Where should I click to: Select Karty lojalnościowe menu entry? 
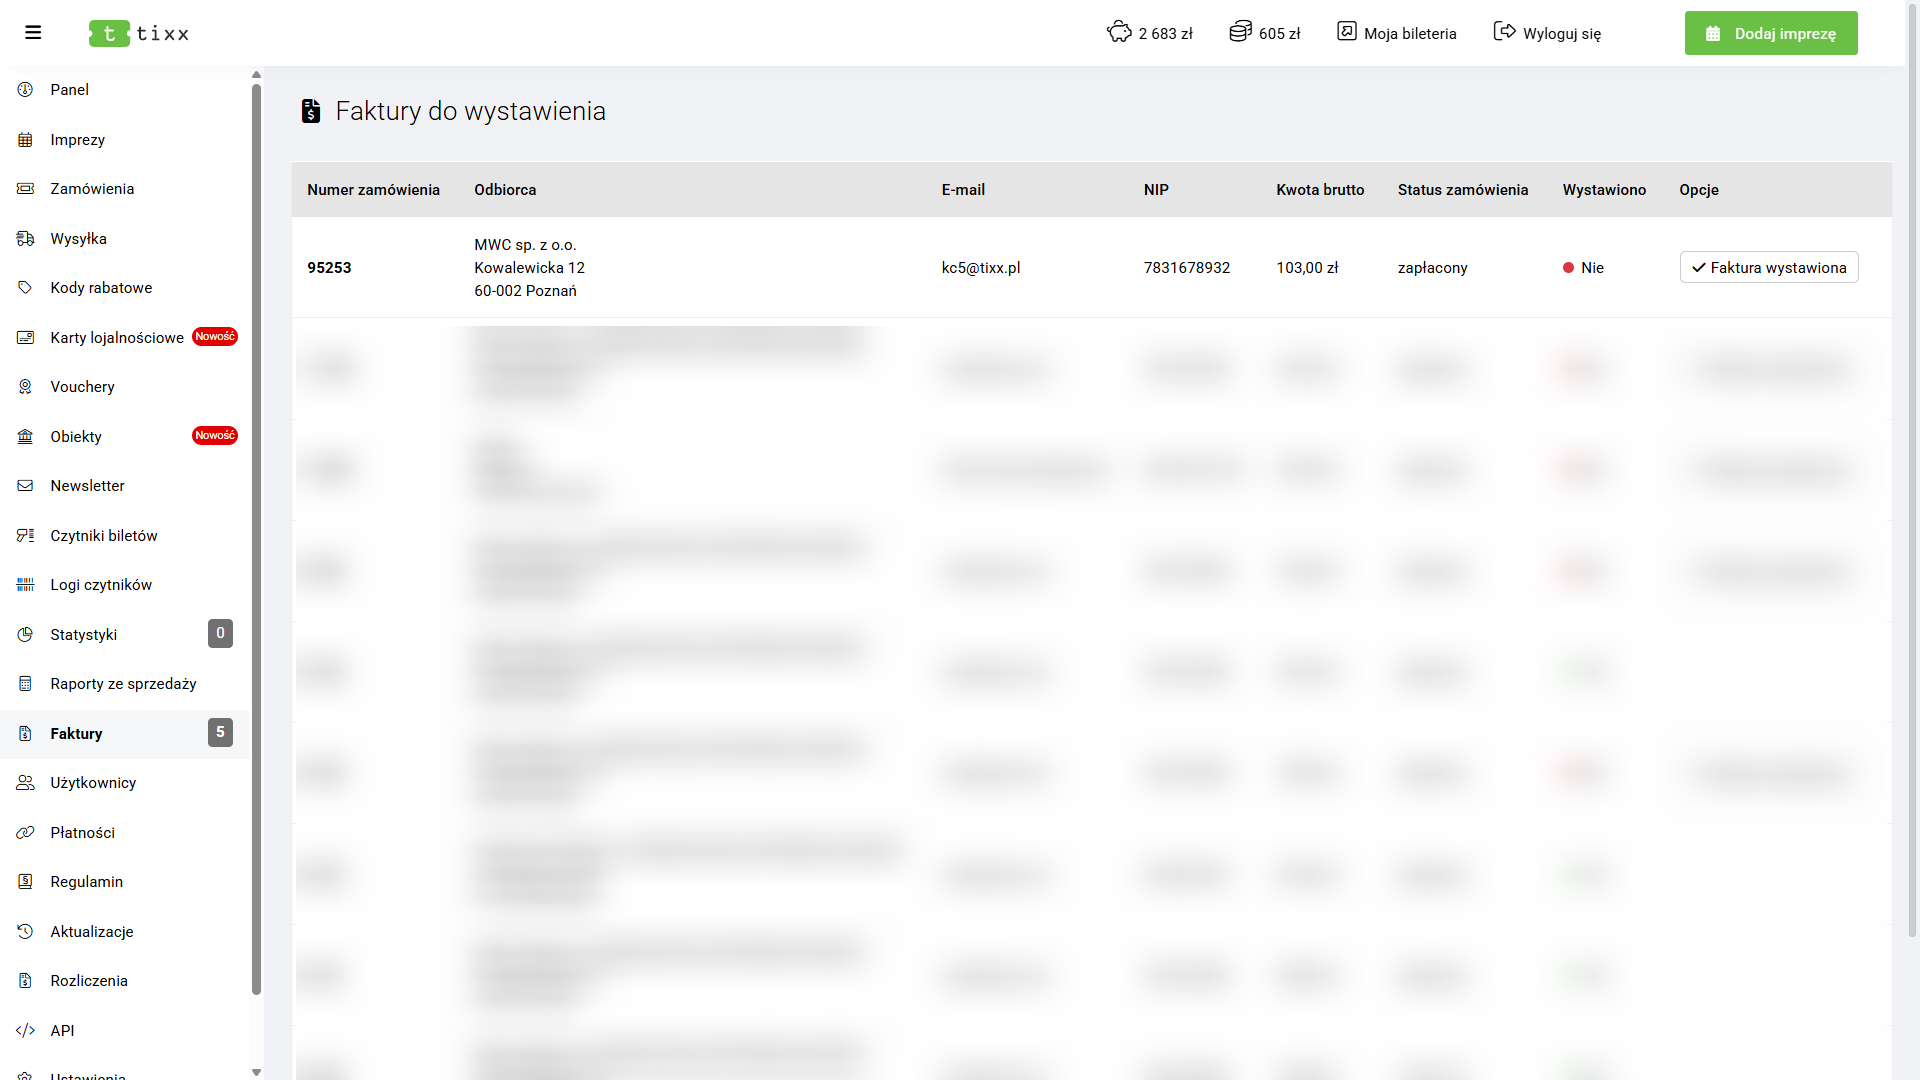pos(117,338)
